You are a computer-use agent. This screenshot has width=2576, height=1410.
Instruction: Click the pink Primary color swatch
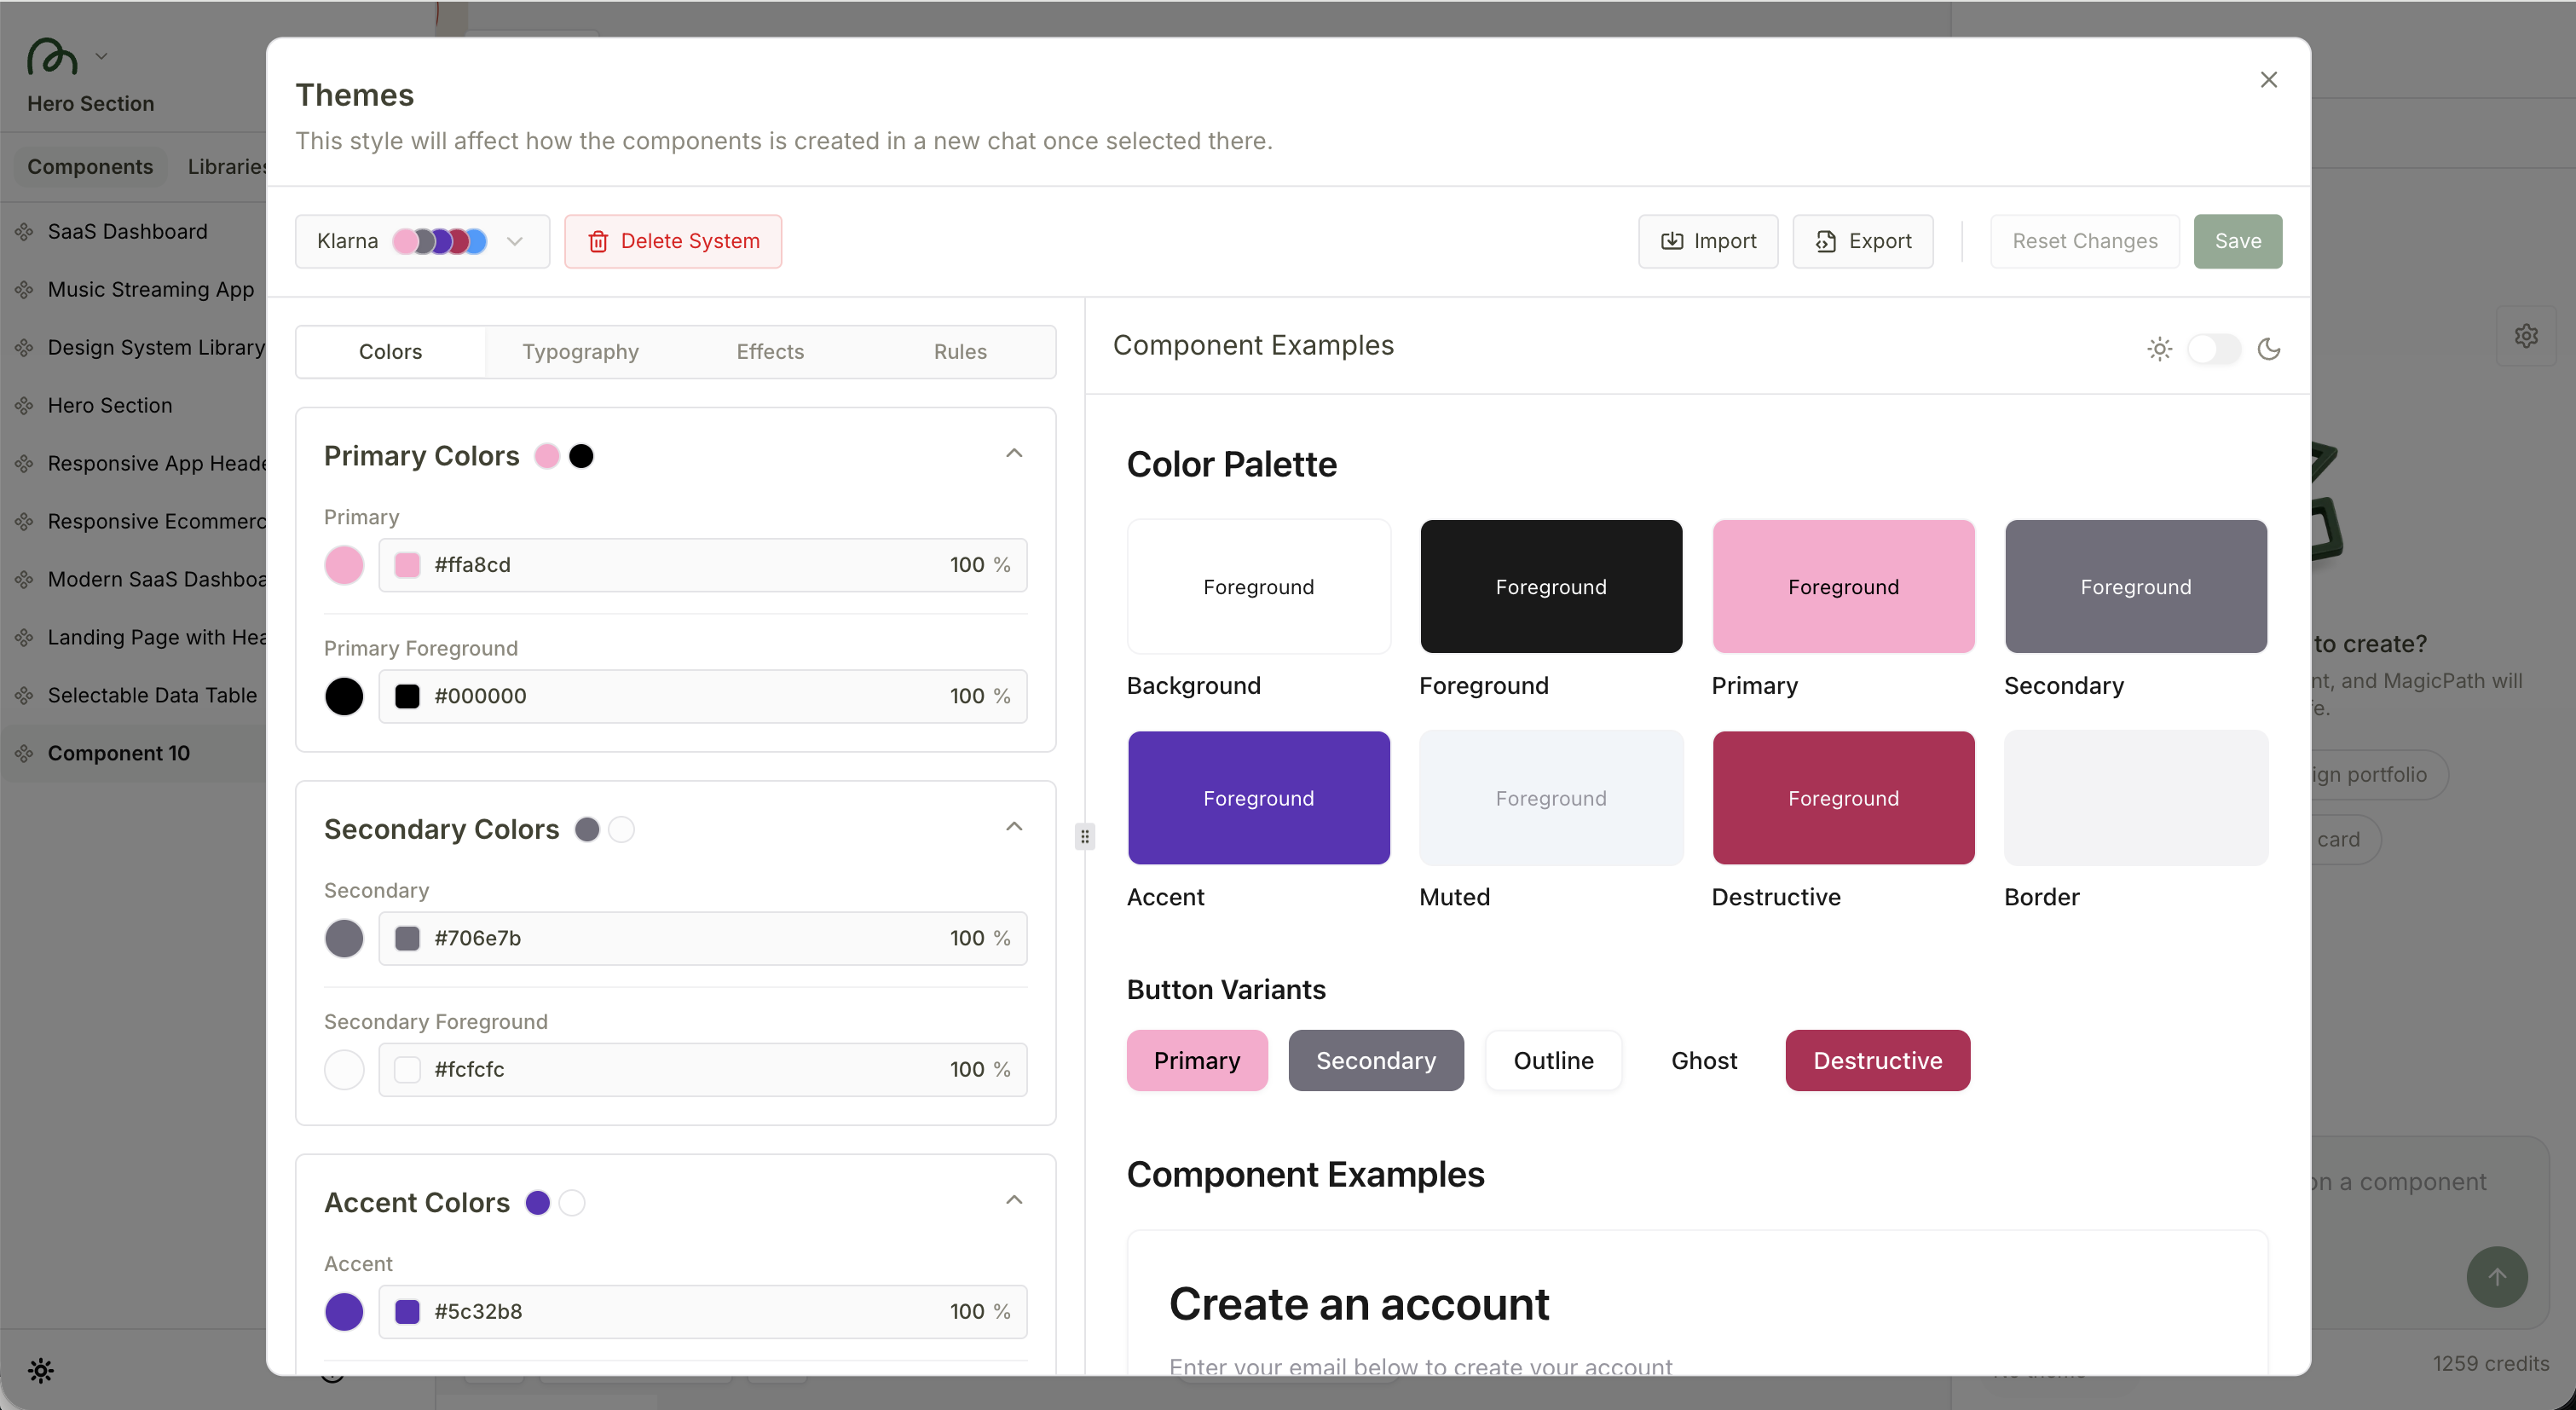(x=344, y=564)
